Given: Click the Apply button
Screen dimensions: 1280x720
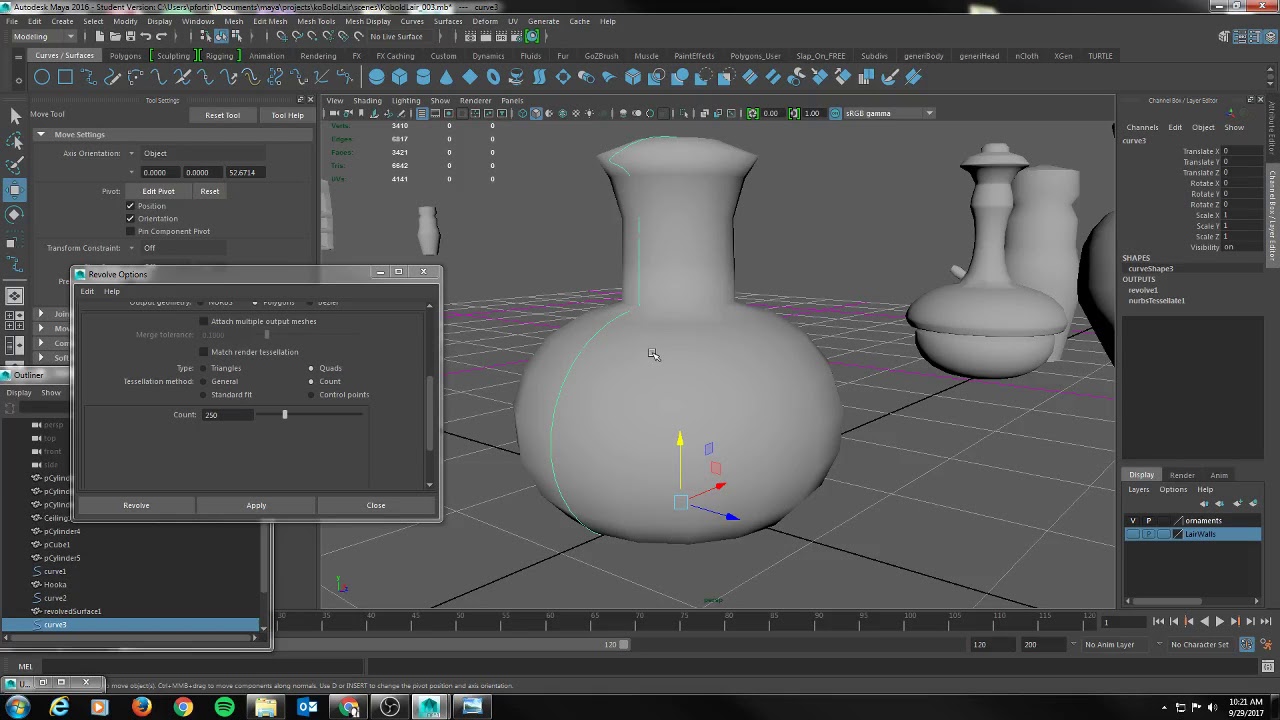Looking at the screenshot, I should pyautogui.click(x=256, y=505).
